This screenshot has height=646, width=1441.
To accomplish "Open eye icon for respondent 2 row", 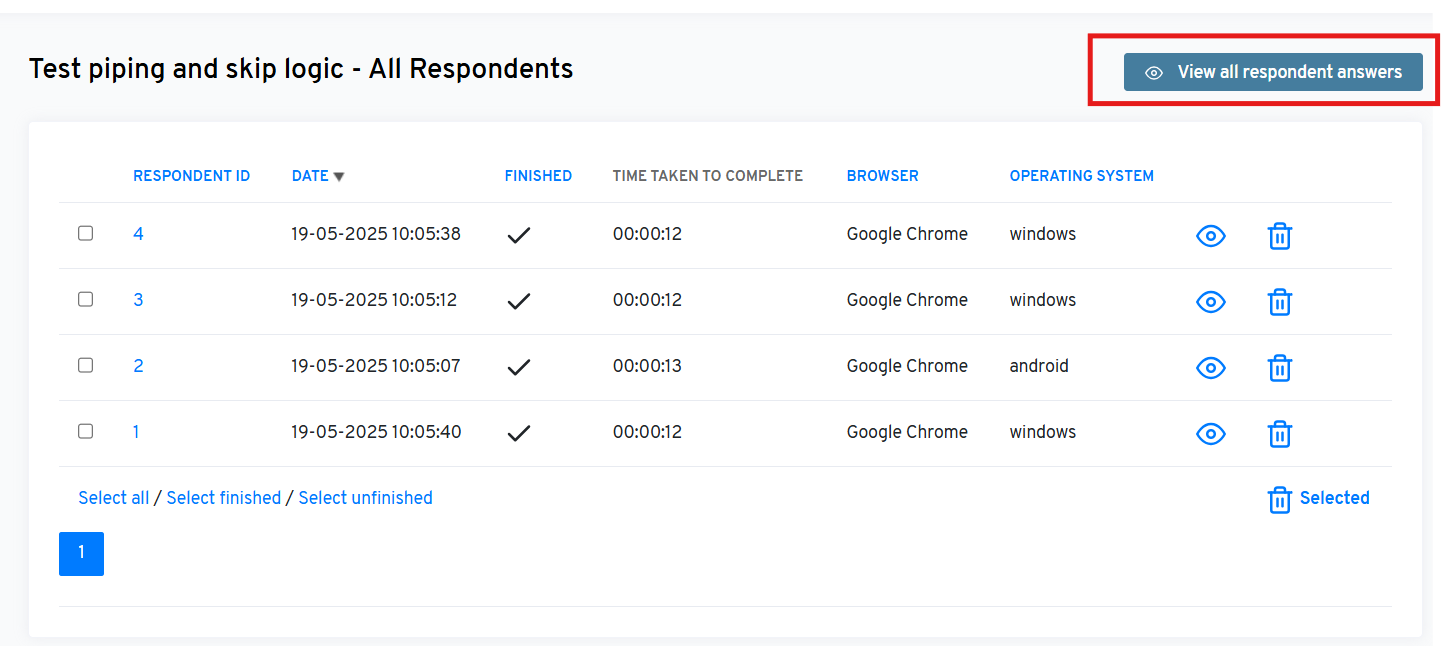I will coord(1210,368).
